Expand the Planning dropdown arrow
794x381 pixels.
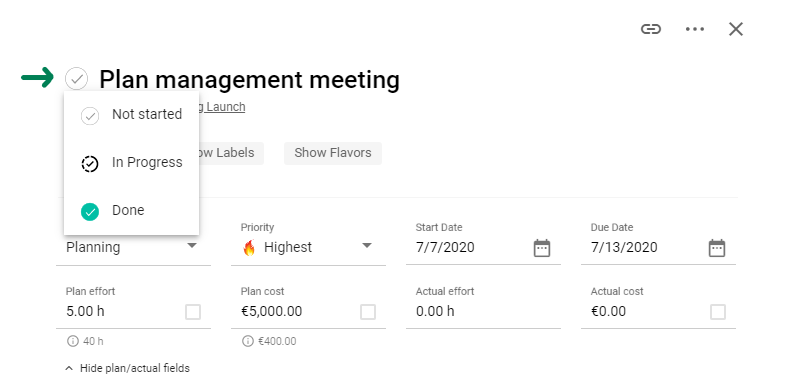pos(192,246)
